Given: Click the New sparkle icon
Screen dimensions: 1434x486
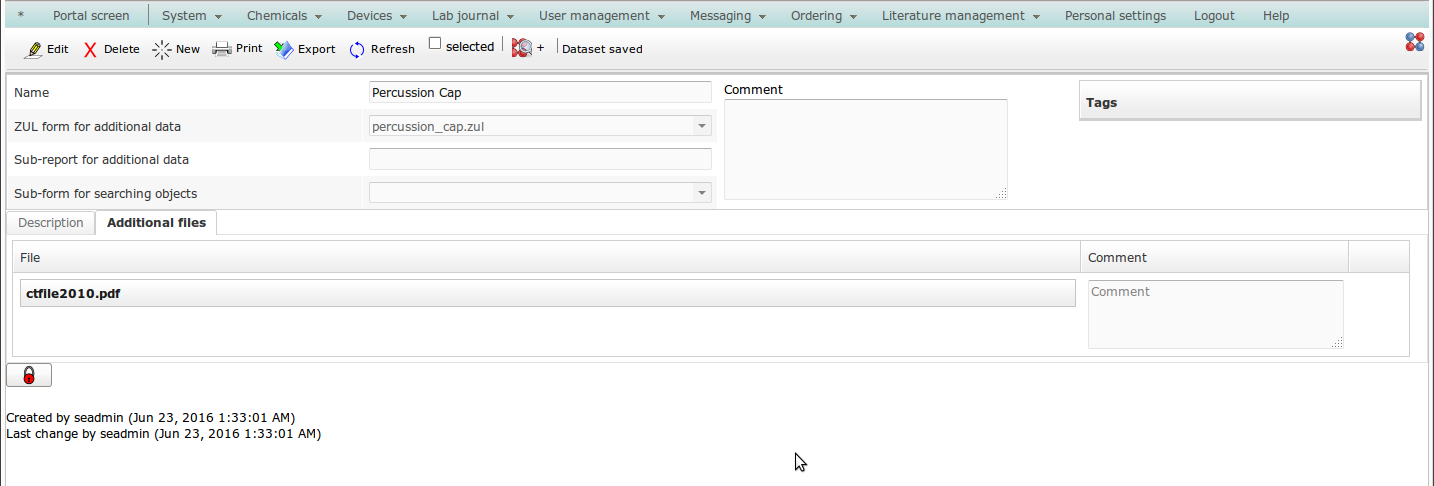Looking at the screenshot, I should (x=161, y=49).
